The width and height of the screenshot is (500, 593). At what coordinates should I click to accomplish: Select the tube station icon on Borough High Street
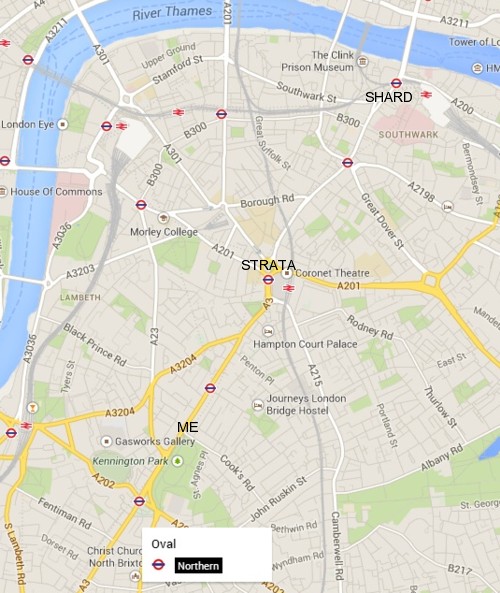pos(347,163)
